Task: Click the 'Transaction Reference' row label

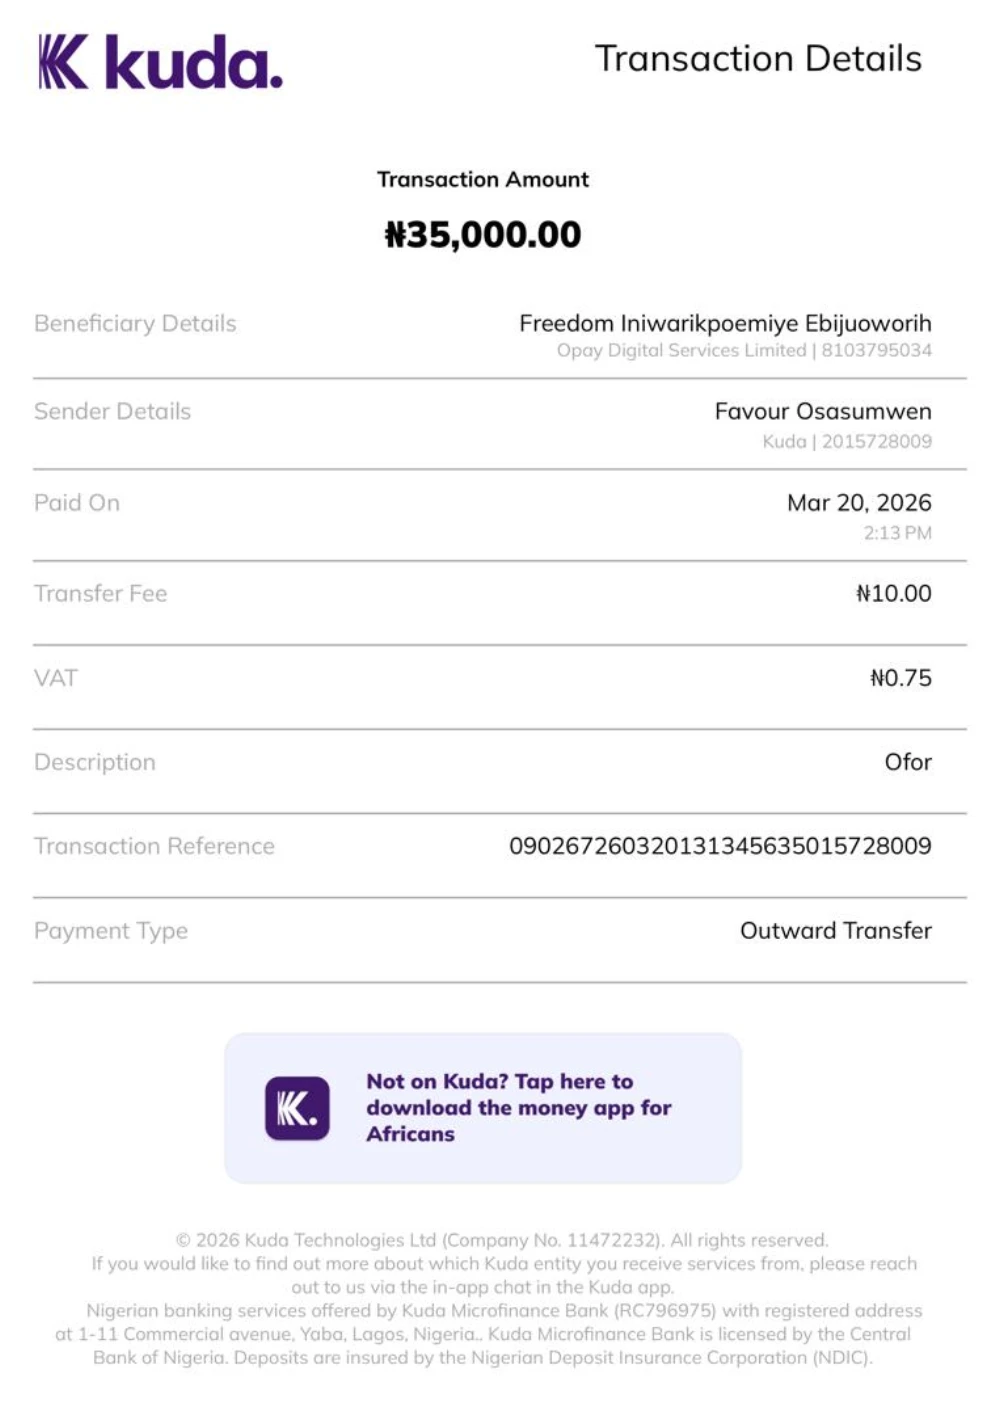Action: (x=154, y=846)
